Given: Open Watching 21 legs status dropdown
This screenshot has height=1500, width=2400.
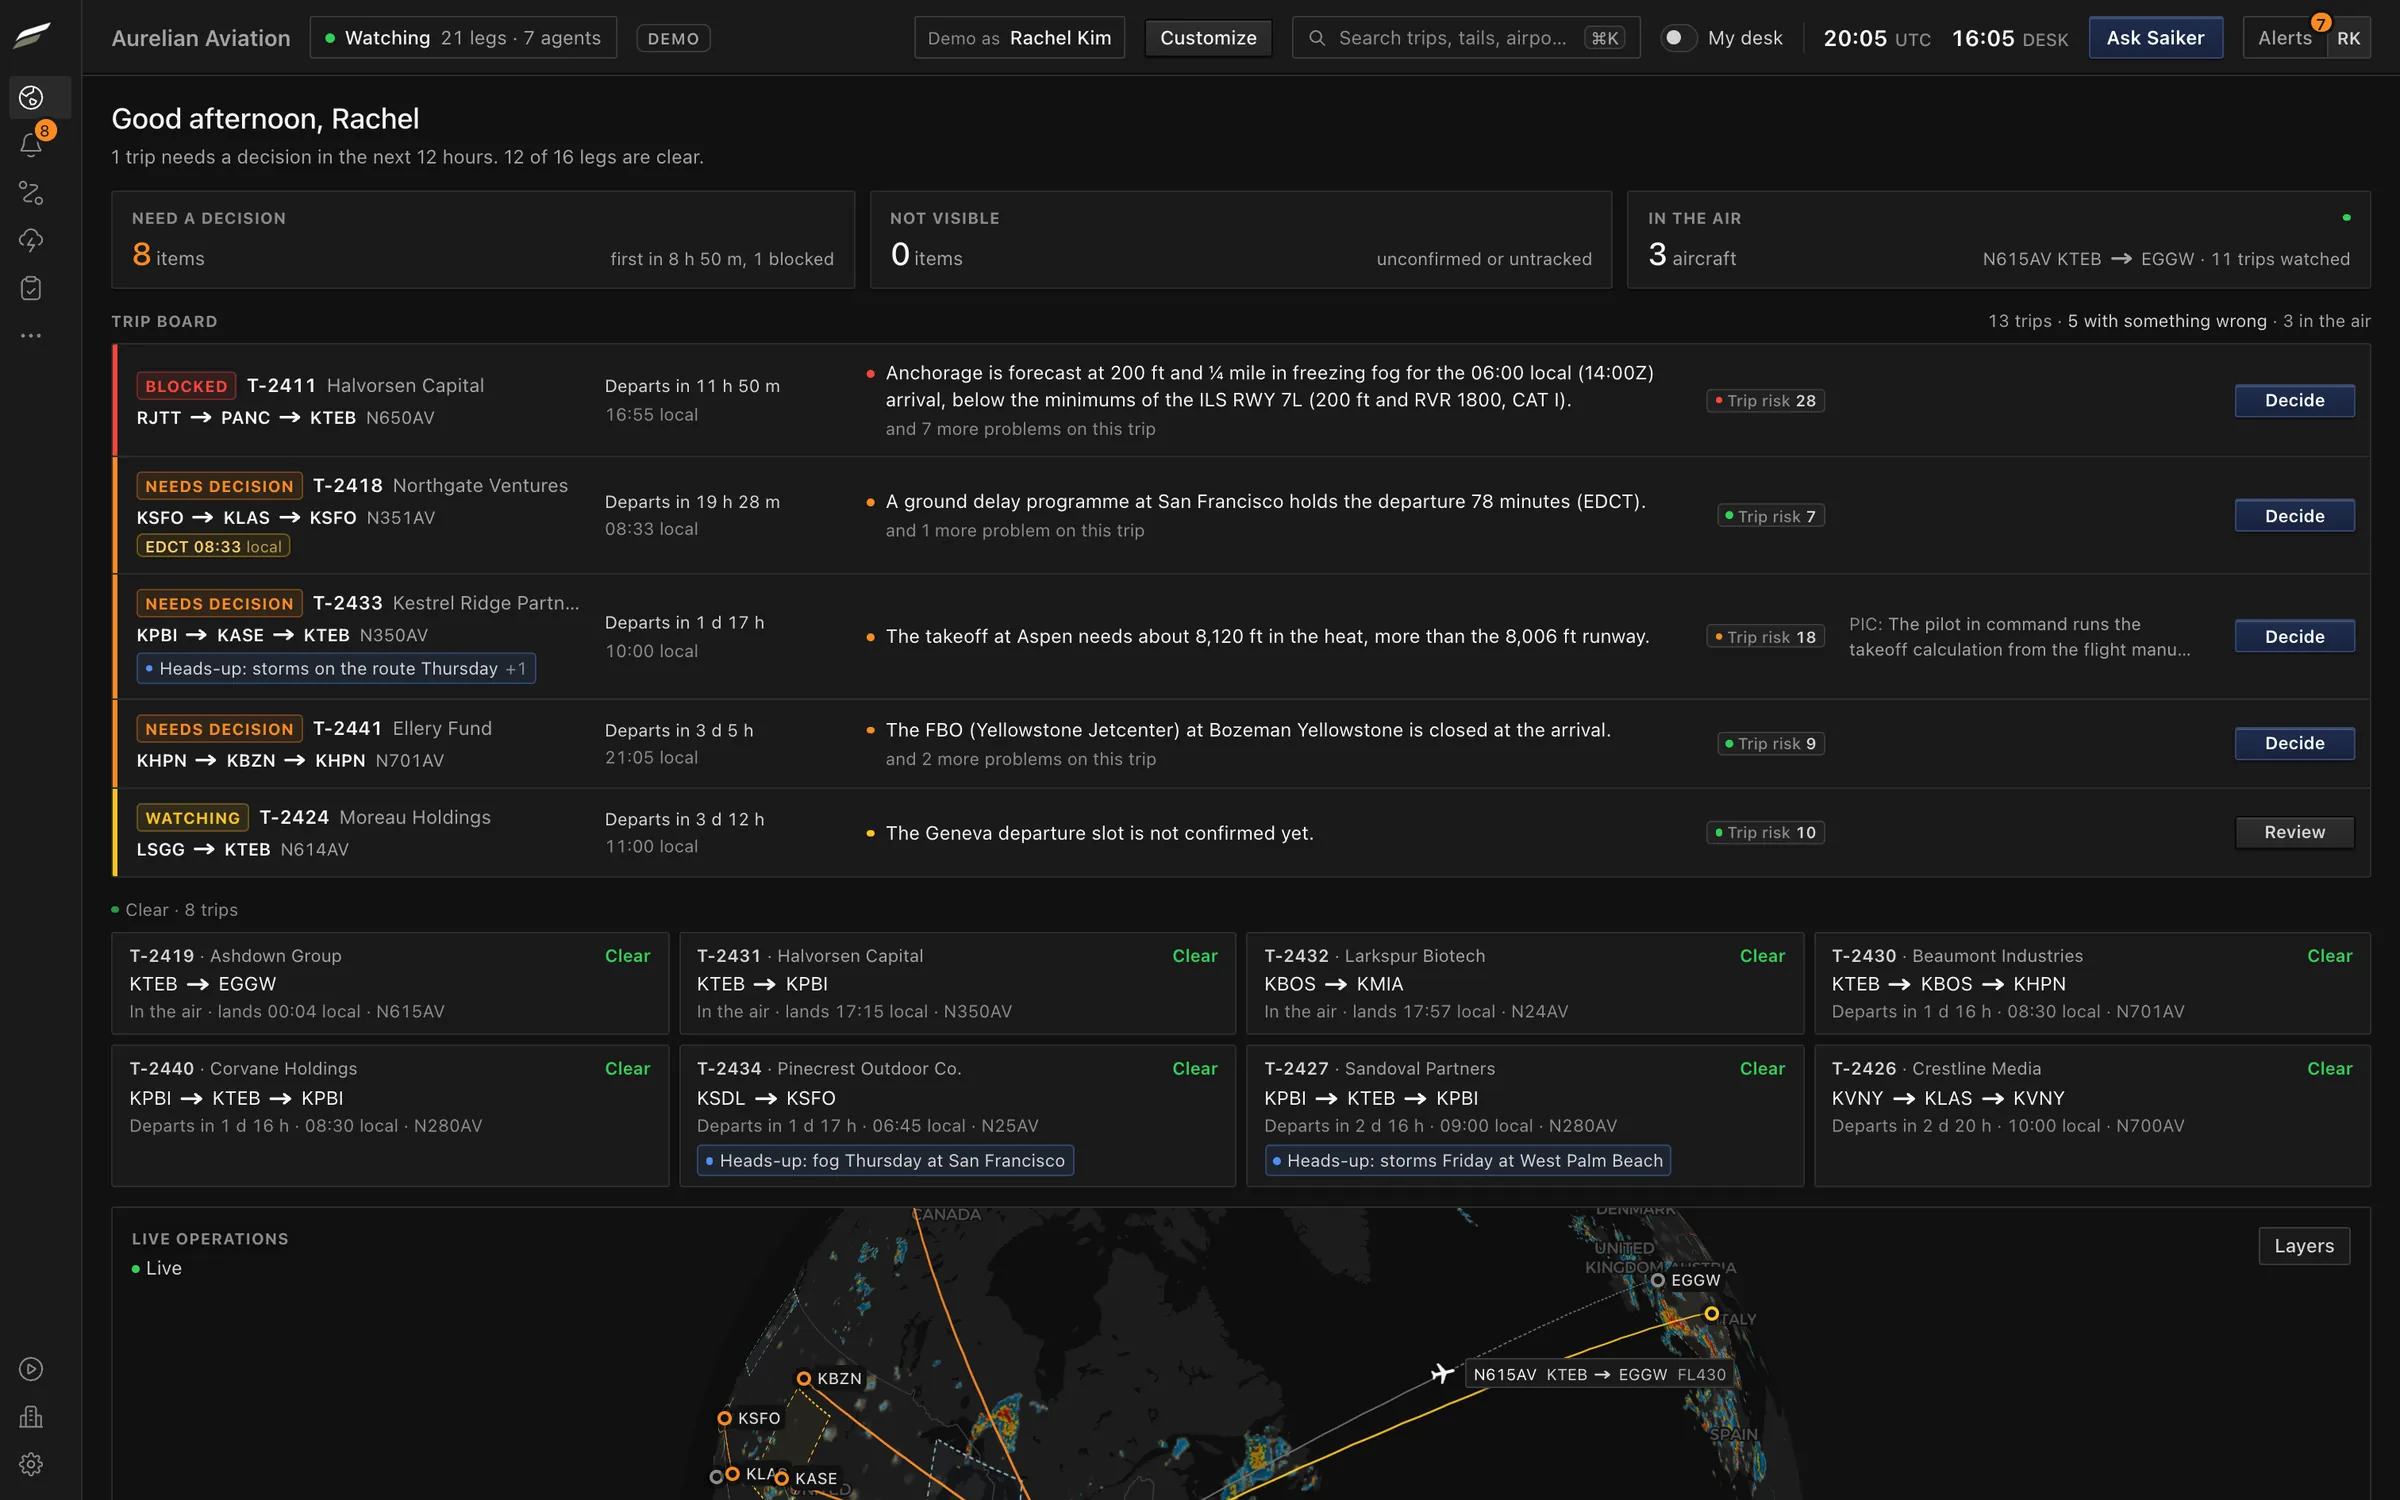Looking at the screenshot, I should (463, 38).
